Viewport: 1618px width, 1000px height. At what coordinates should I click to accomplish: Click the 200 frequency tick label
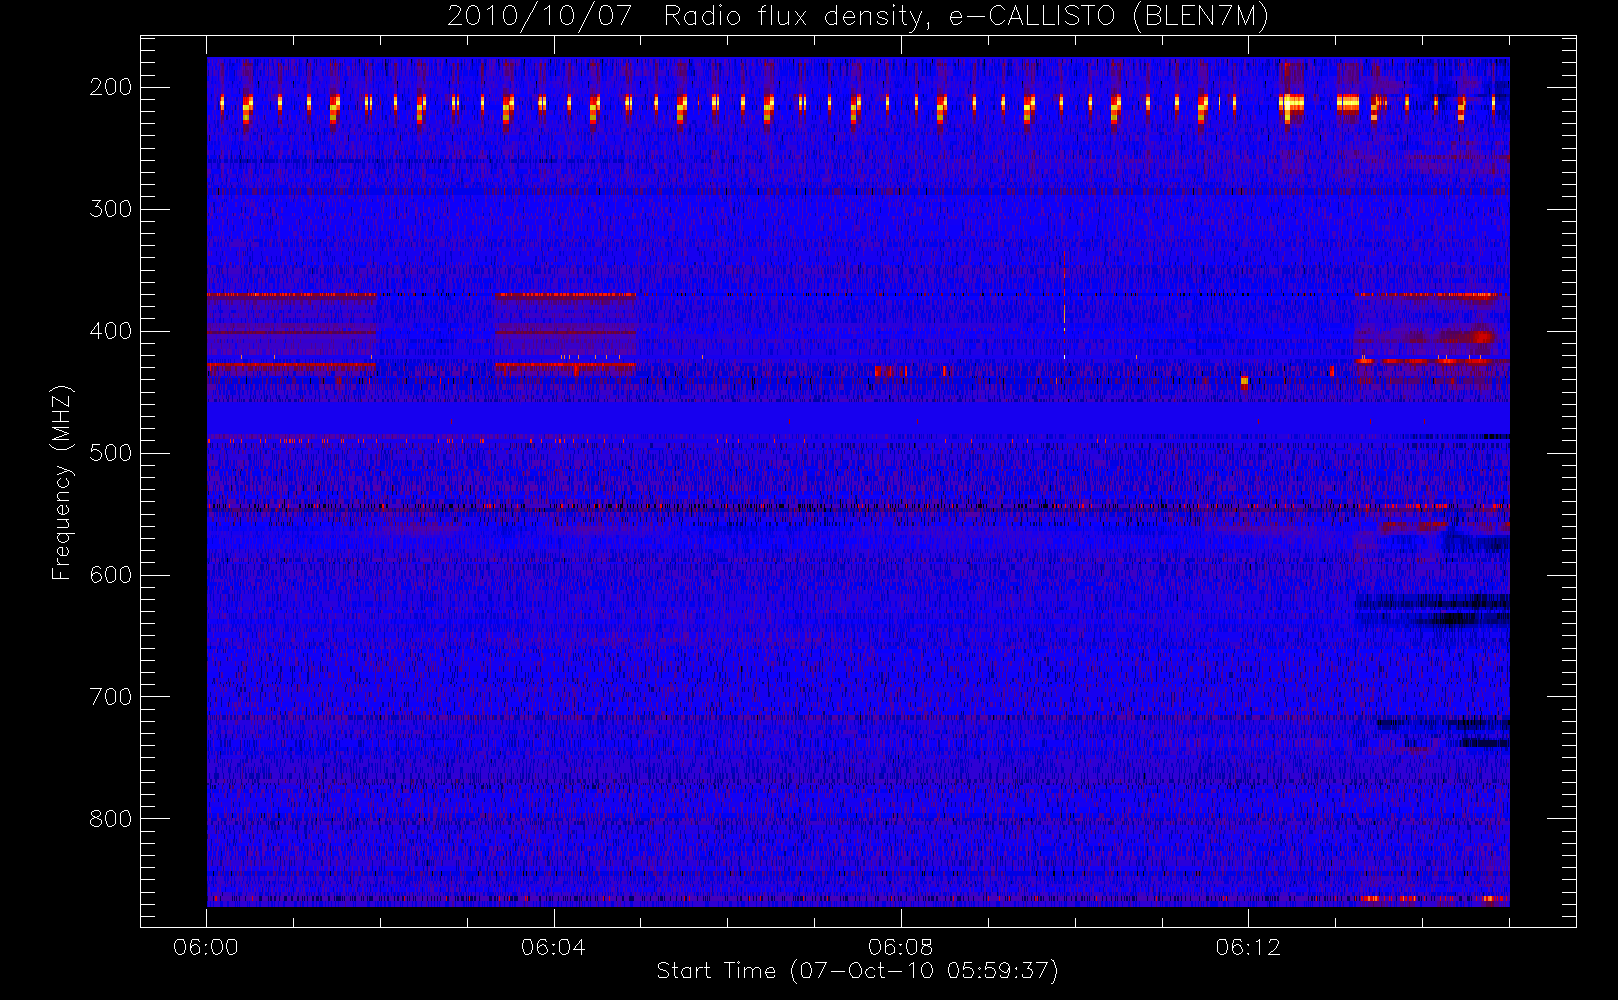[x=111, y=87]
